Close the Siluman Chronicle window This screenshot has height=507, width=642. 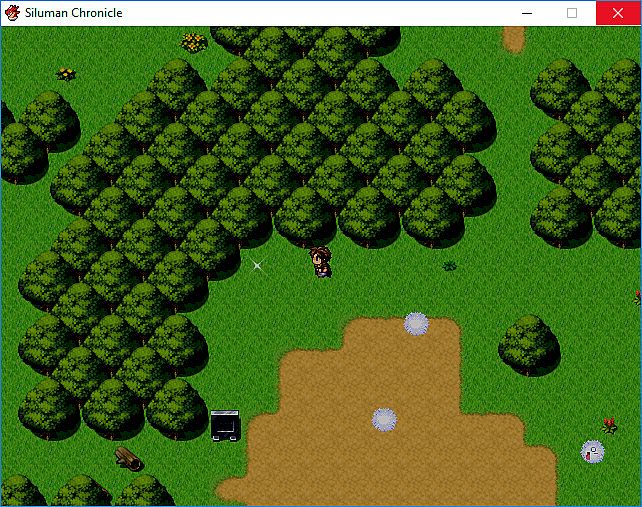click(x=618, y=13)
